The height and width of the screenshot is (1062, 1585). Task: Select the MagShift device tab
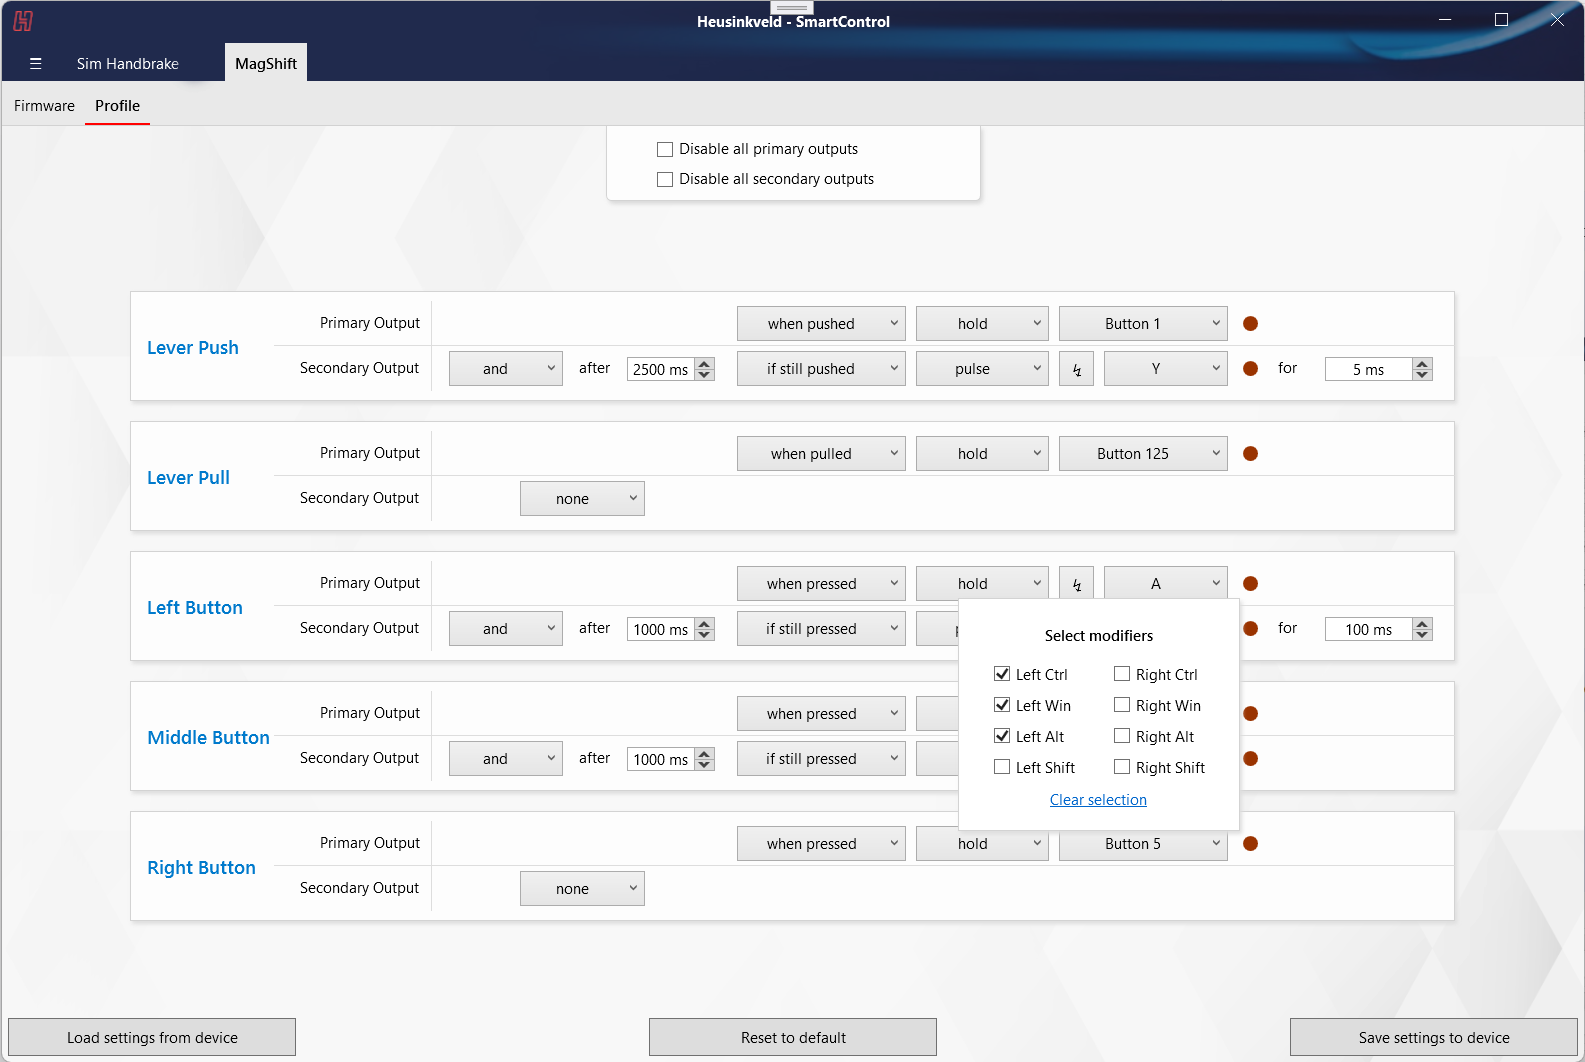tap(266, 63)
